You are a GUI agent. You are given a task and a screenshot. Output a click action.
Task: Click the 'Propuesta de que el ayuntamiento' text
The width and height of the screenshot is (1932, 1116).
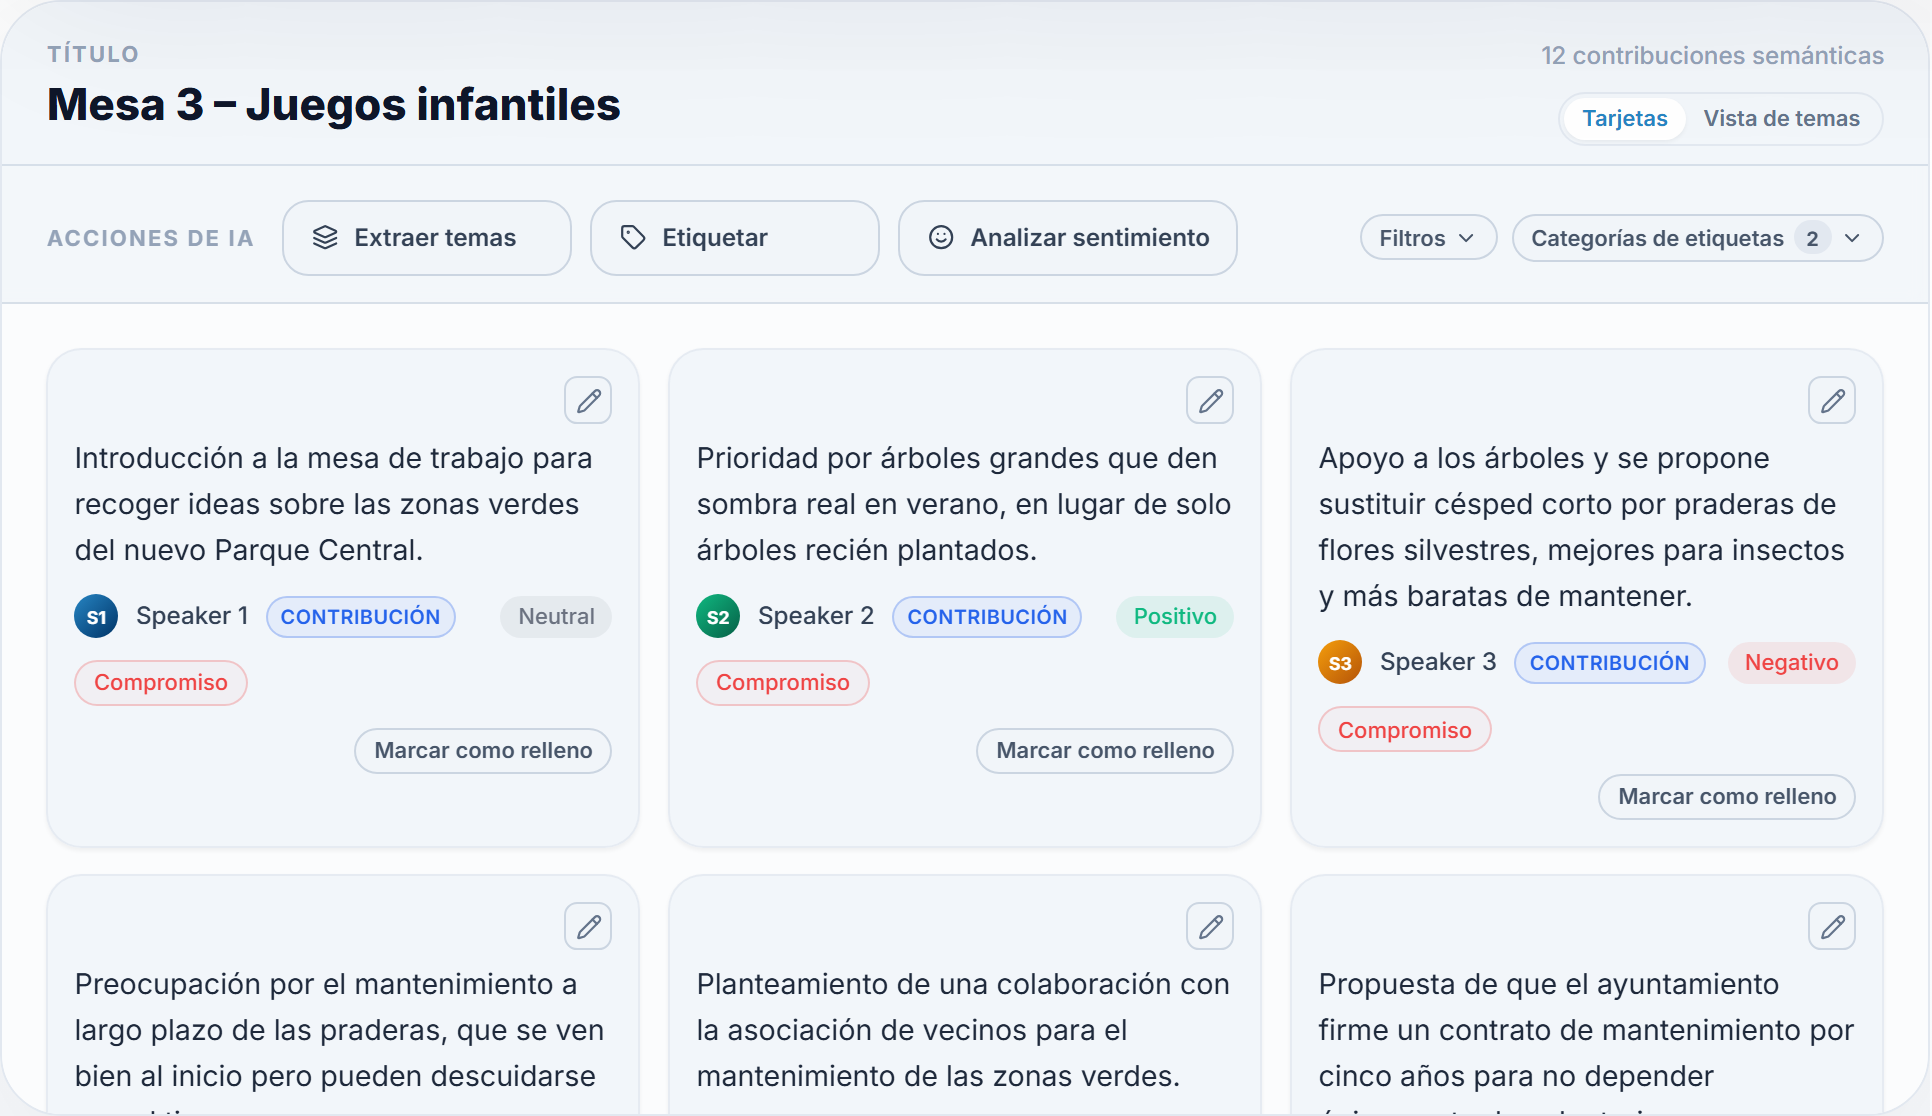pos(1549,984)
